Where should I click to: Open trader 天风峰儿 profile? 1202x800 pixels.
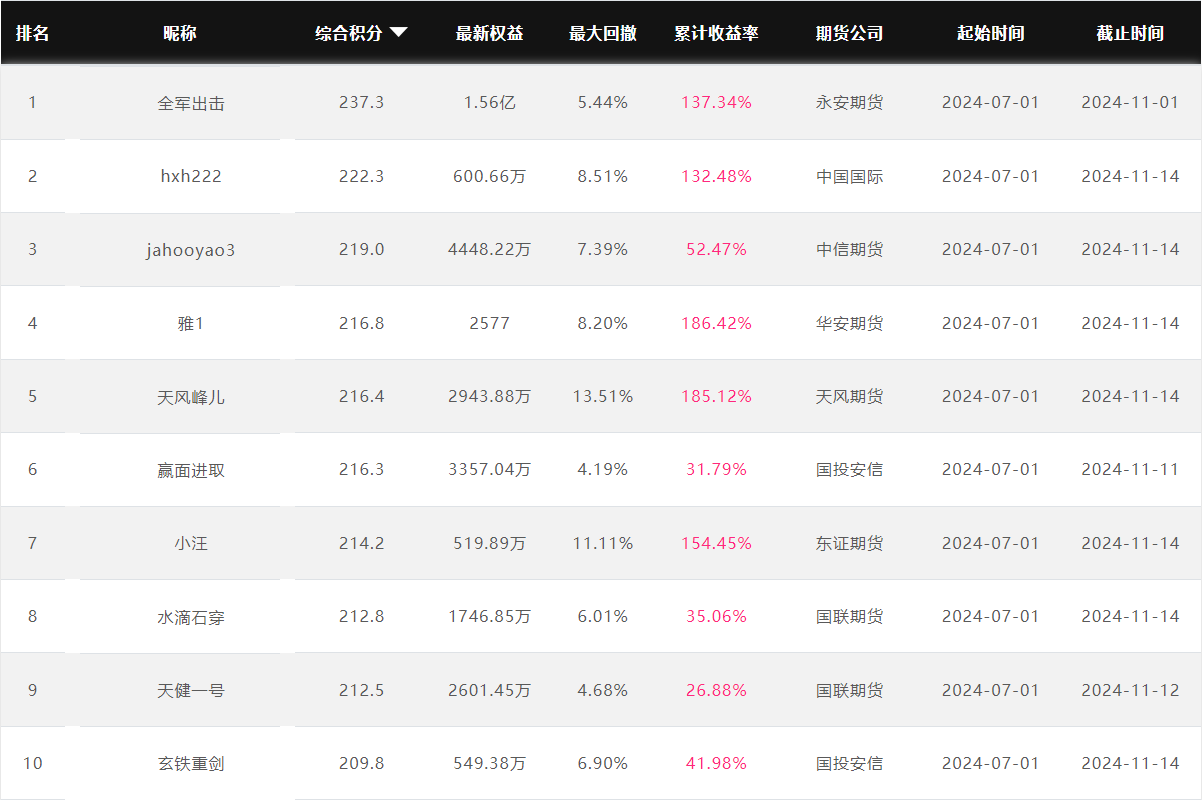[x=191, y=397]
